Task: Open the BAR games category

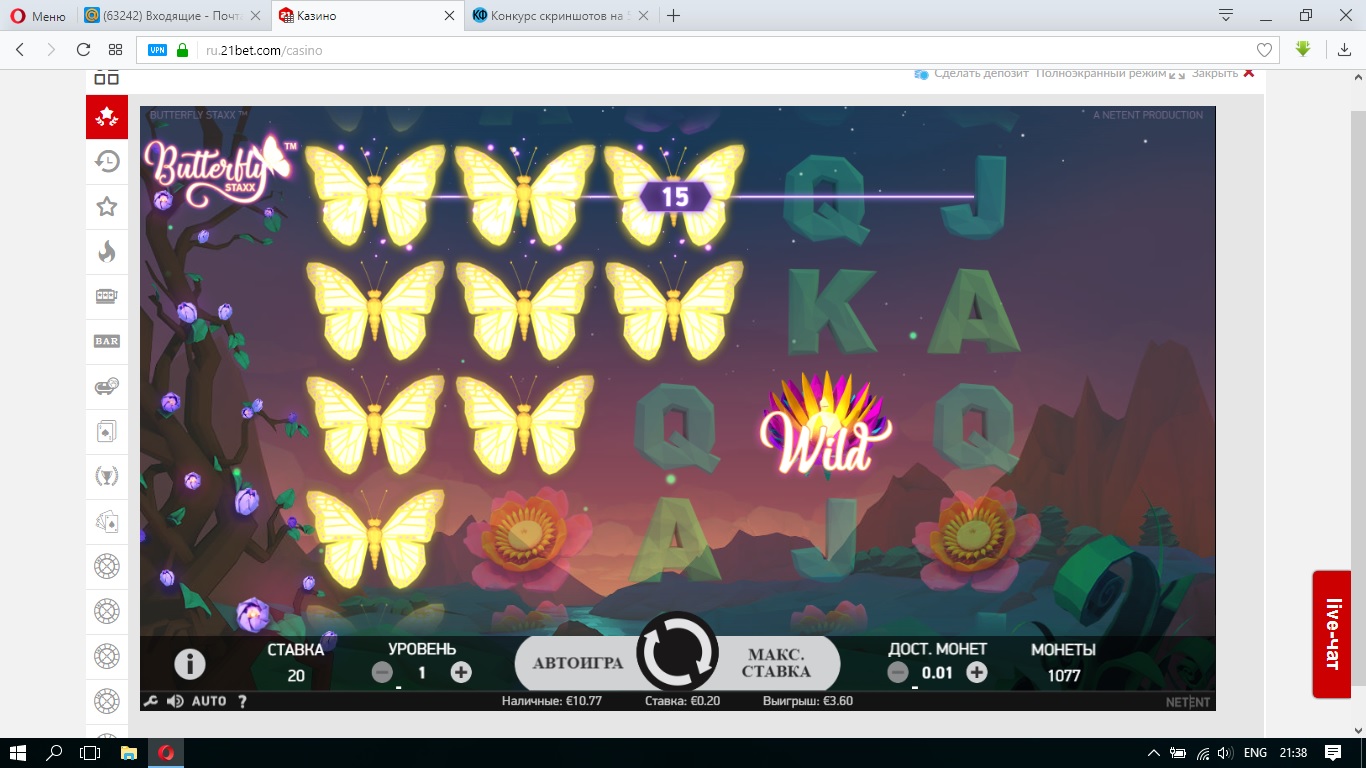Action: [x=107, y=341]
